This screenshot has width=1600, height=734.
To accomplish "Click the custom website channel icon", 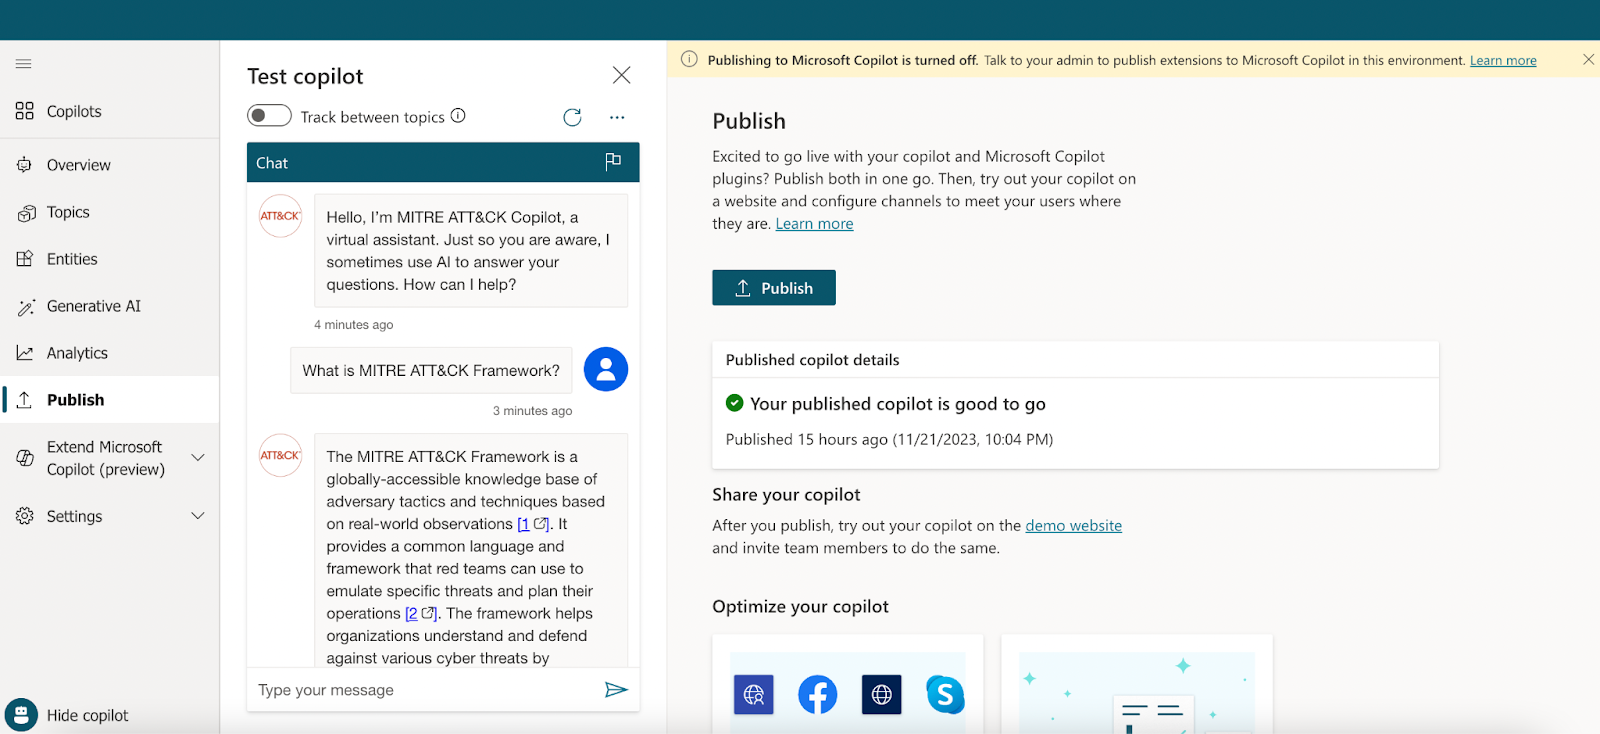I will pos(754,695).
